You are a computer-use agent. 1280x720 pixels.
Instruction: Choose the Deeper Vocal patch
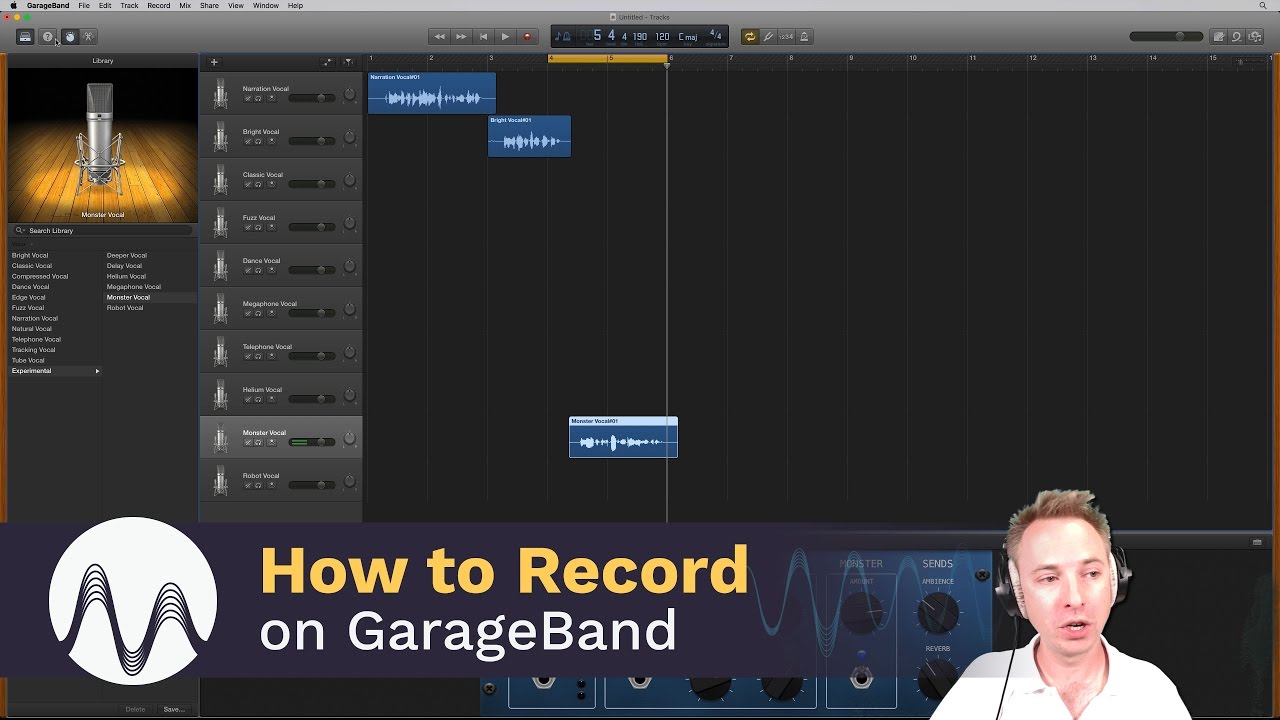[127, 255]
